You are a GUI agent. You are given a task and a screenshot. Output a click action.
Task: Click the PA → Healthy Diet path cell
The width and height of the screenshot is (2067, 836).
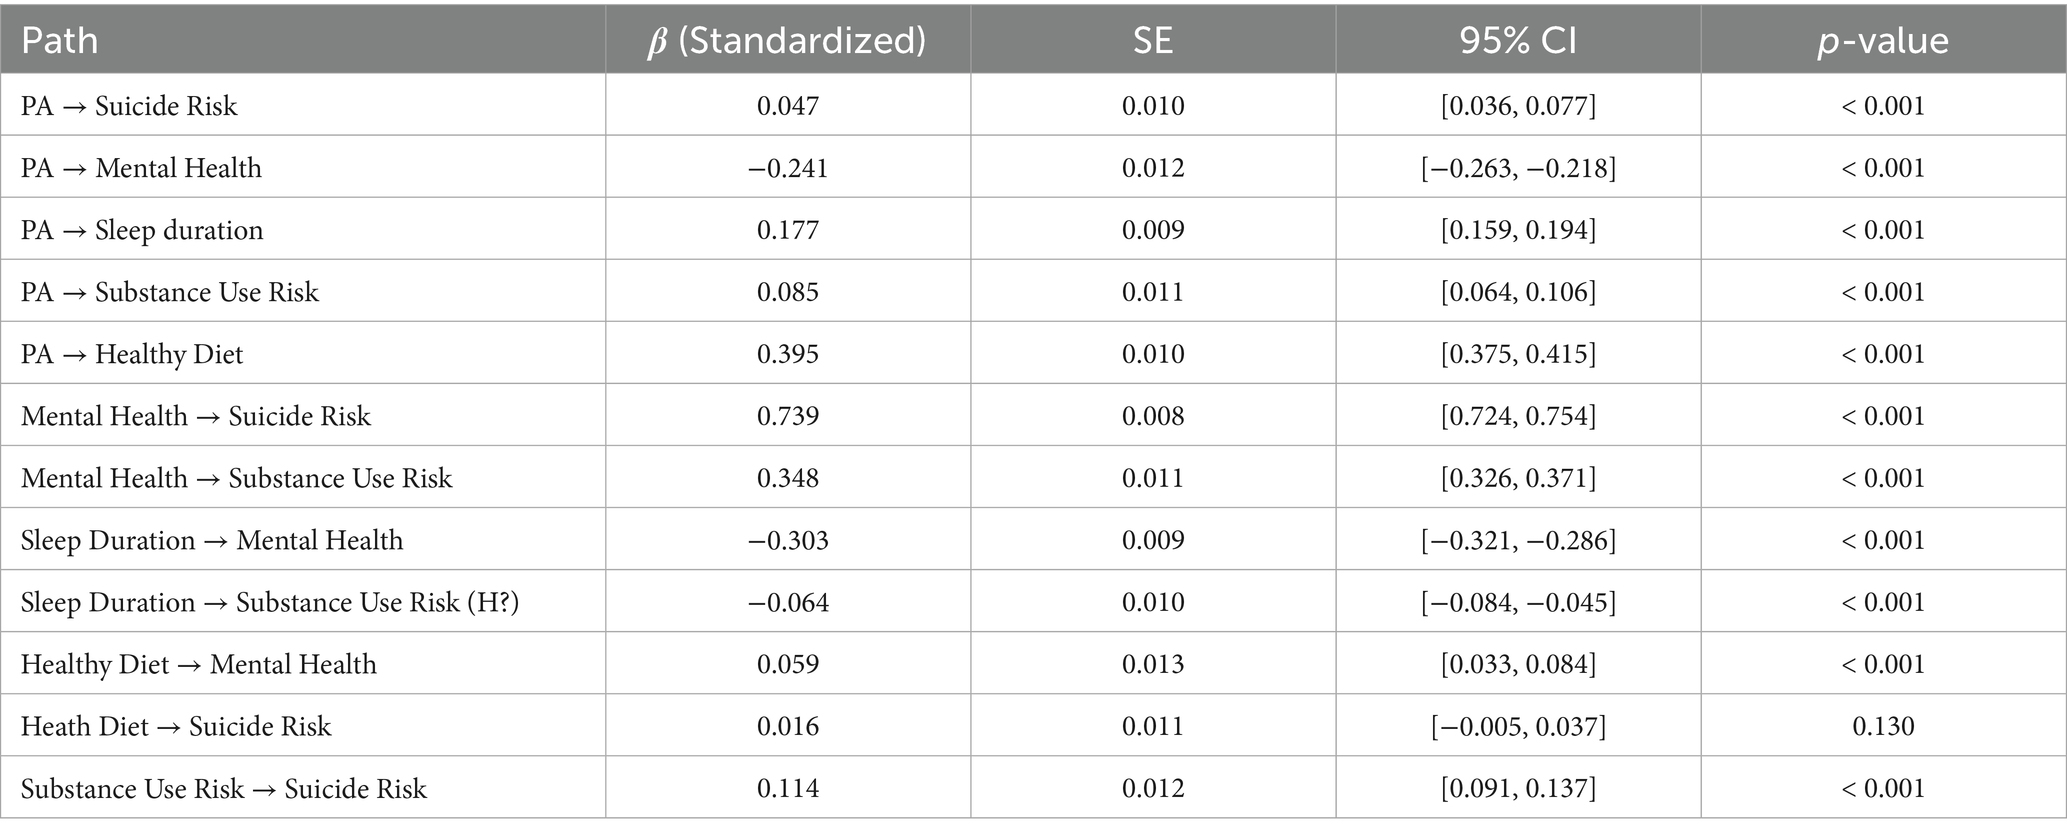[x=132, y=354]
